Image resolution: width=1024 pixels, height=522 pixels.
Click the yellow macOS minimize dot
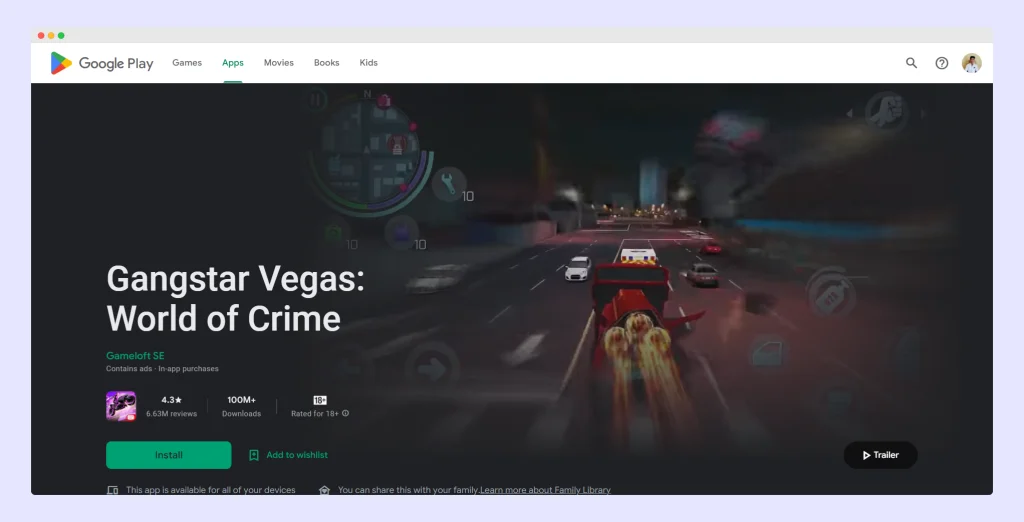click(51, 35)
